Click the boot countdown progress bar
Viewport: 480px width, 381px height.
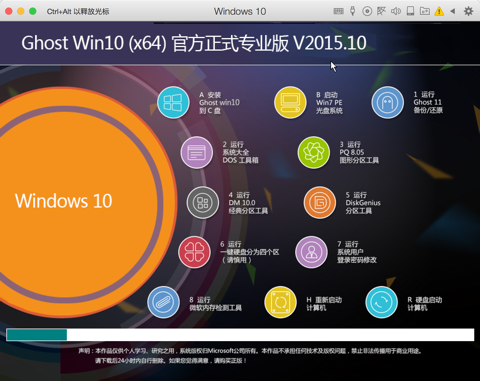click(240, 335)
